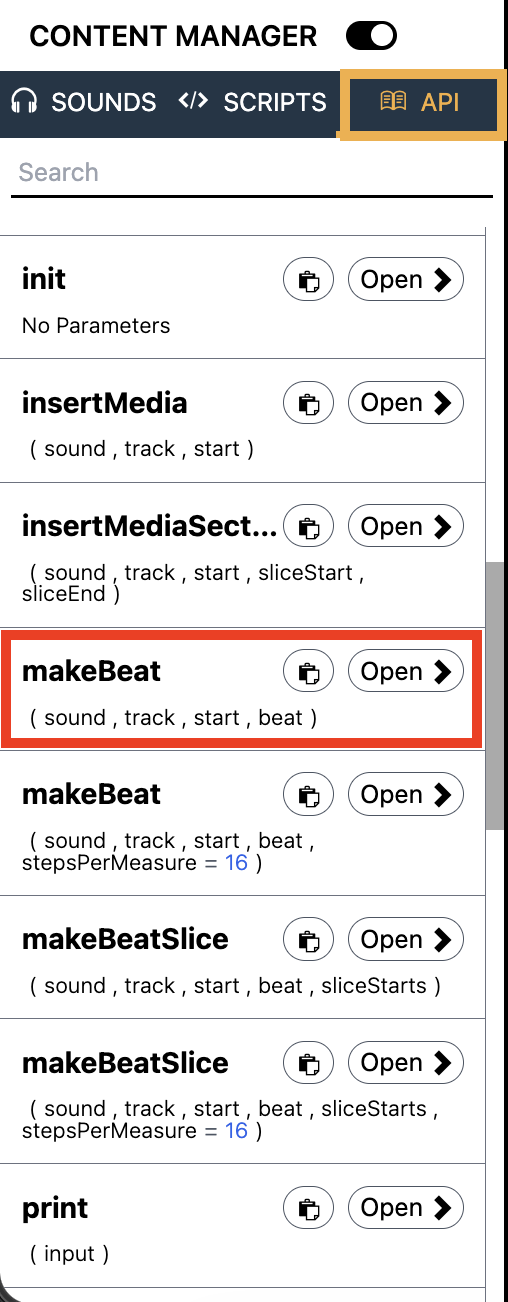Image resolution: width=508 pixels, height=1302 pixels.
Task: Click paste icon next to print function
Action: click(x=309, y=1208)
